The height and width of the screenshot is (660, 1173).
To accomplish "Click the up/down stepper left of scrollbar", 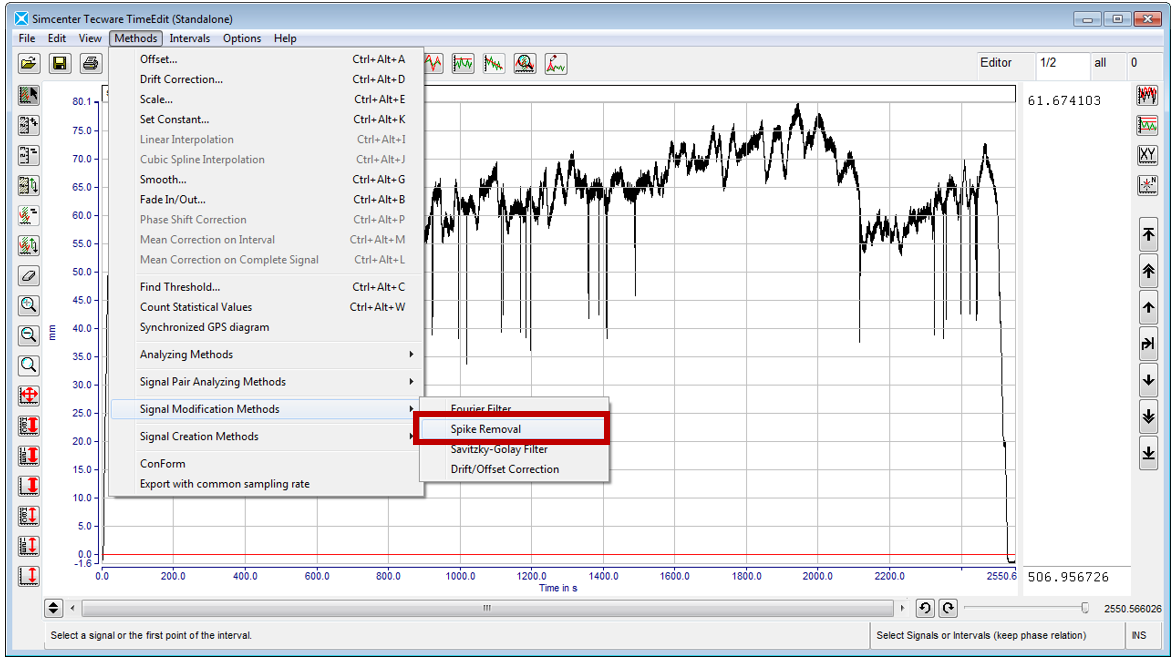I will point(53,608).
